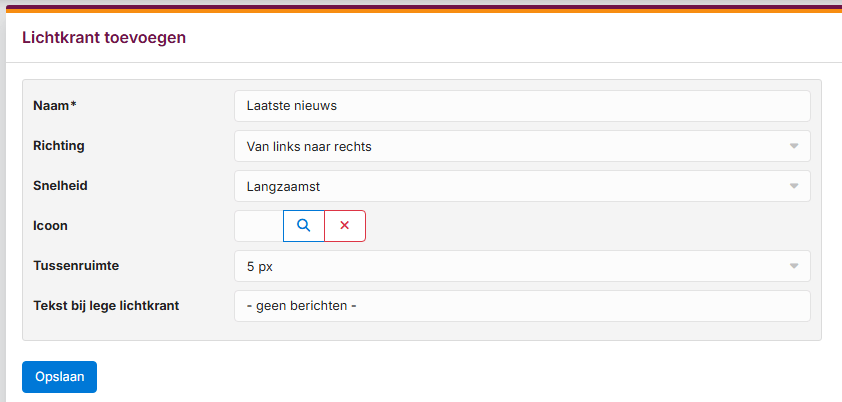The height and width of the screenshot is (402, 842).
Task: Click the arrow on the Tussenruimte dropdown
Action: [x=794, y=266]
